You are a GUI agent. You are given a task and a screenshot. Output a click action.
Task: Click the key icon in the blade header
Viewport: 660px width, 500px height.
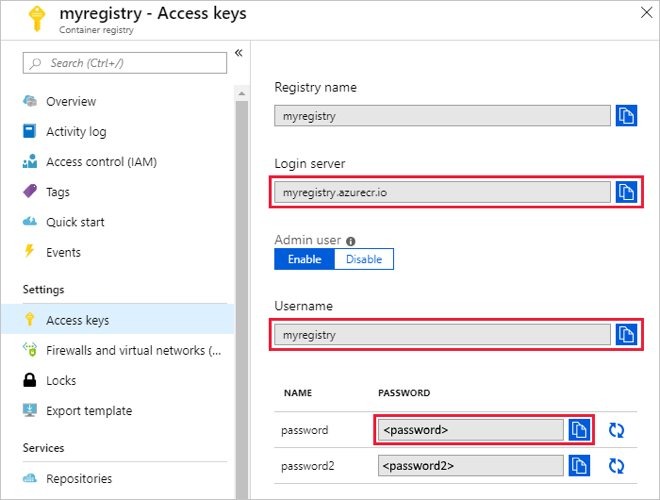tap(37, 18)
